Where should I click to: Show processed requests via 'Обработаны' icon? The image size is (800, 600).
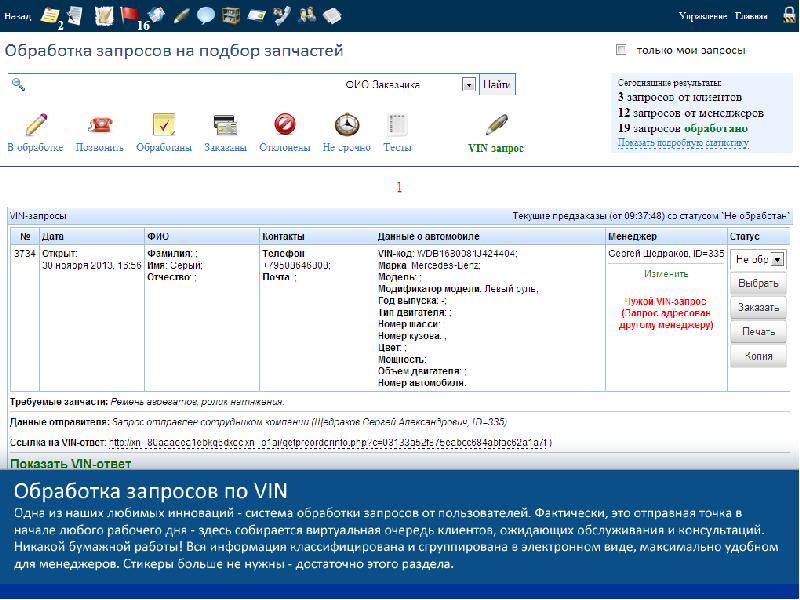coord(164,125)
